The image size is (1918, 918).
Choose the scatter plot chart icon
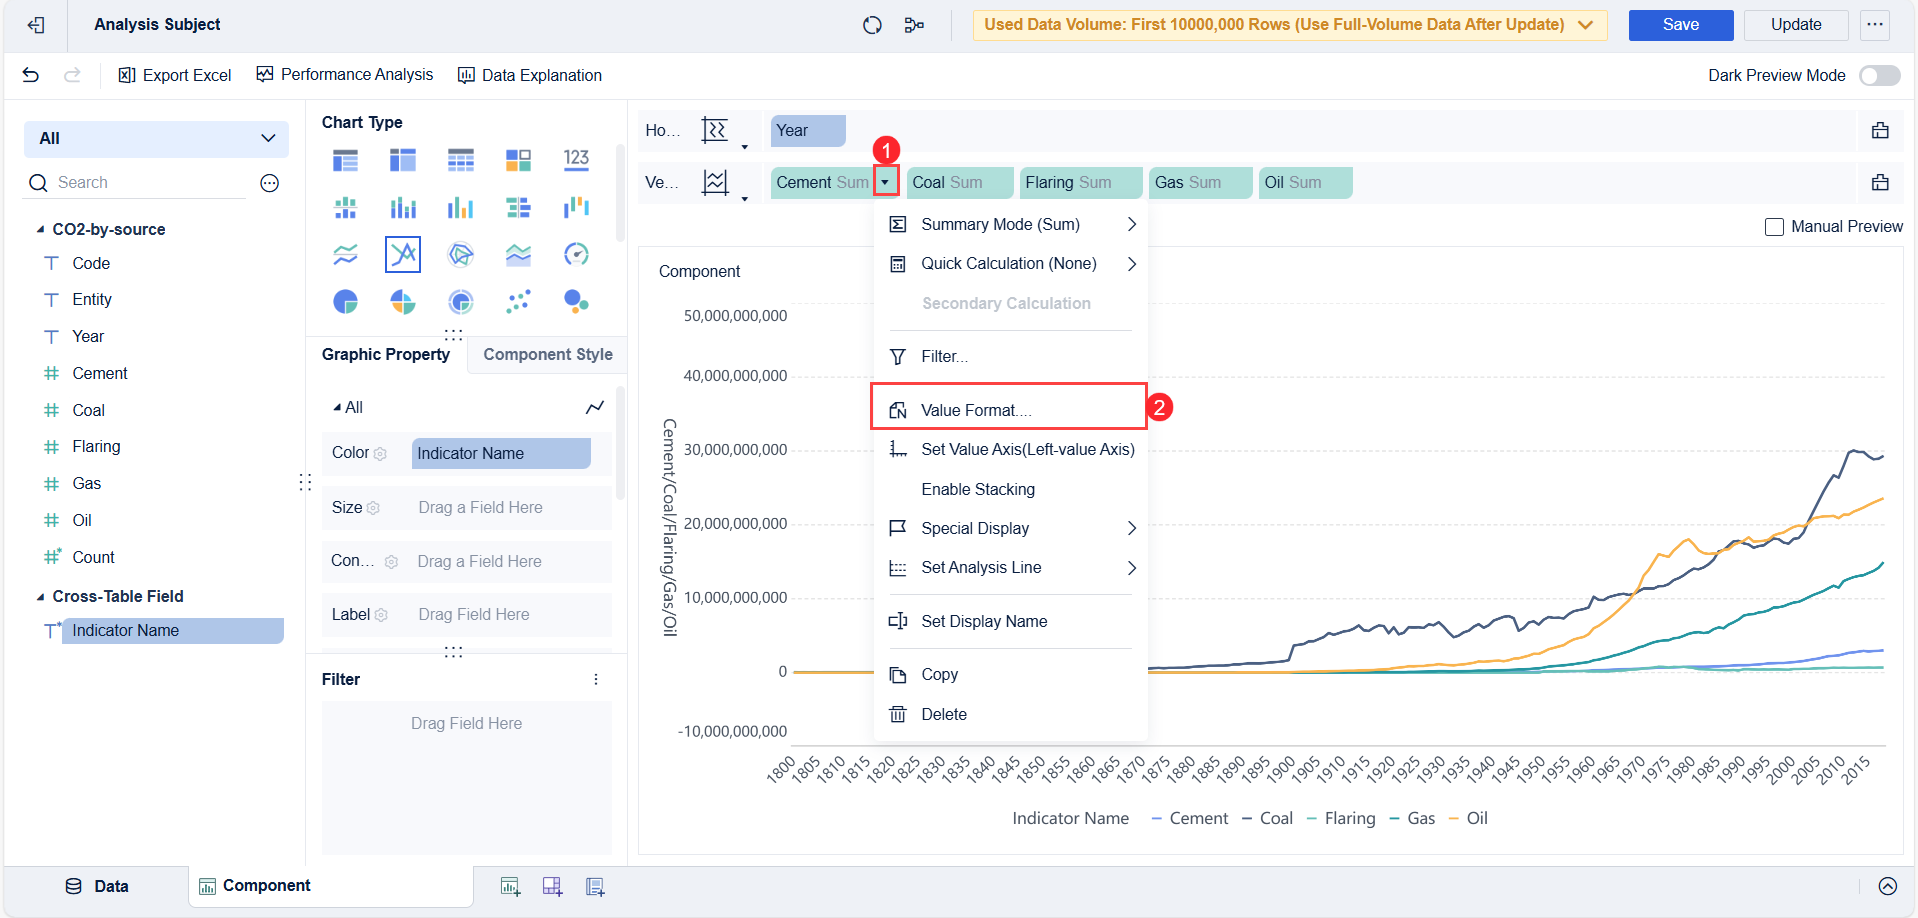click(518, 301)
